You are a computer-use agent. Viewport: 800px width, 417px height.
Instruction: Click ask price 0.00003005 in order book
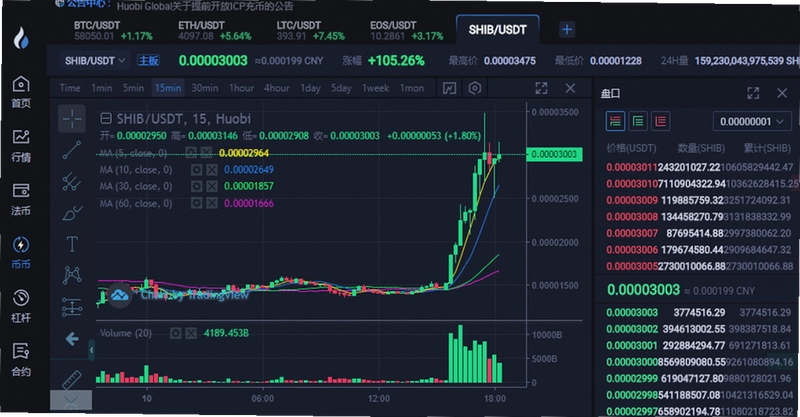click(x=632, y=266)
